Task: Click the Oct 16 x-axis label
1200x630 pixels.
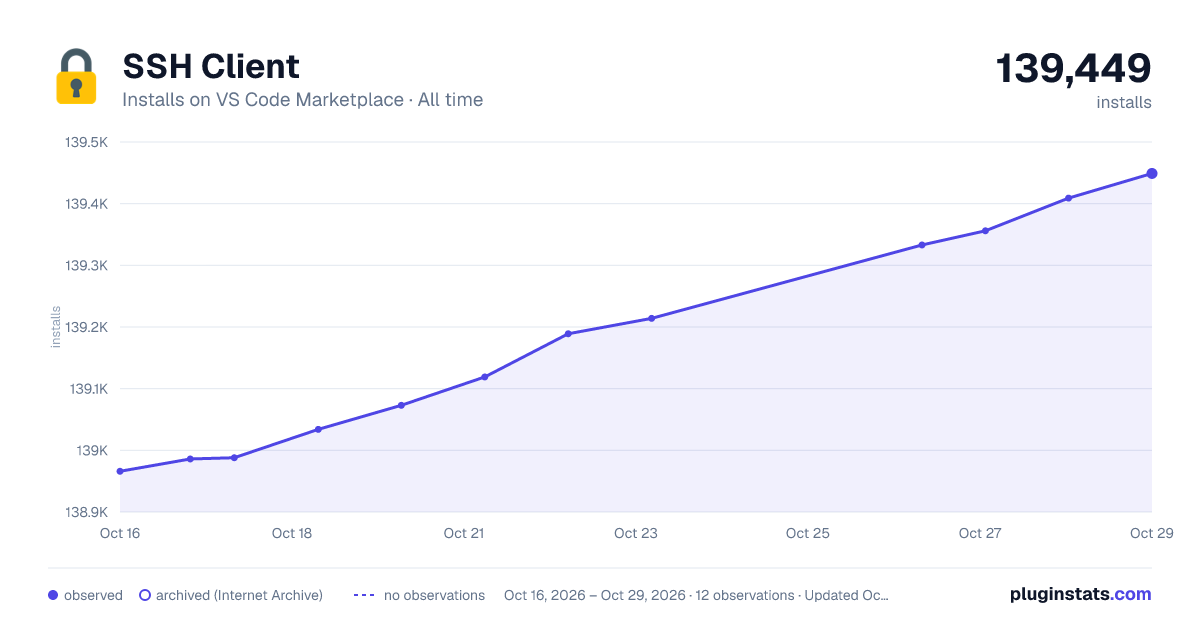Action: [120, 533]
